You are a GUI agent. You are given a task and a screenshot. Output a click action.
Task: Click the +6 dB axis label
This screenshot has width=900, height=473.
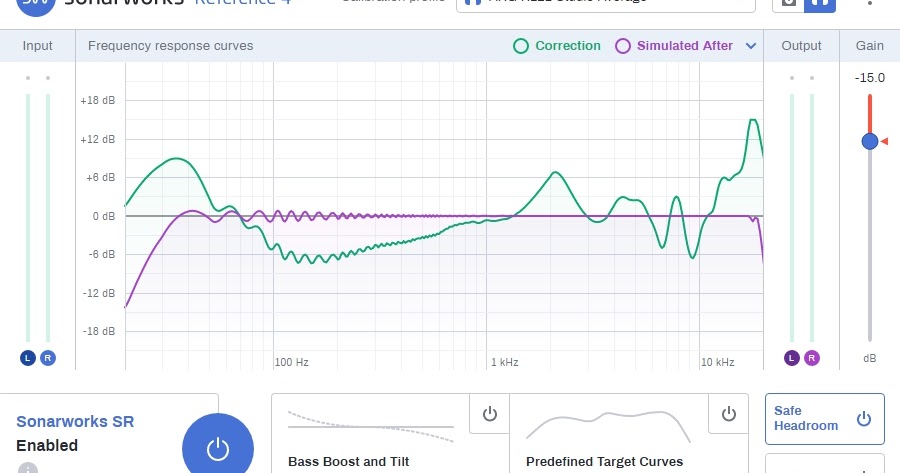[x=100, y=177]
